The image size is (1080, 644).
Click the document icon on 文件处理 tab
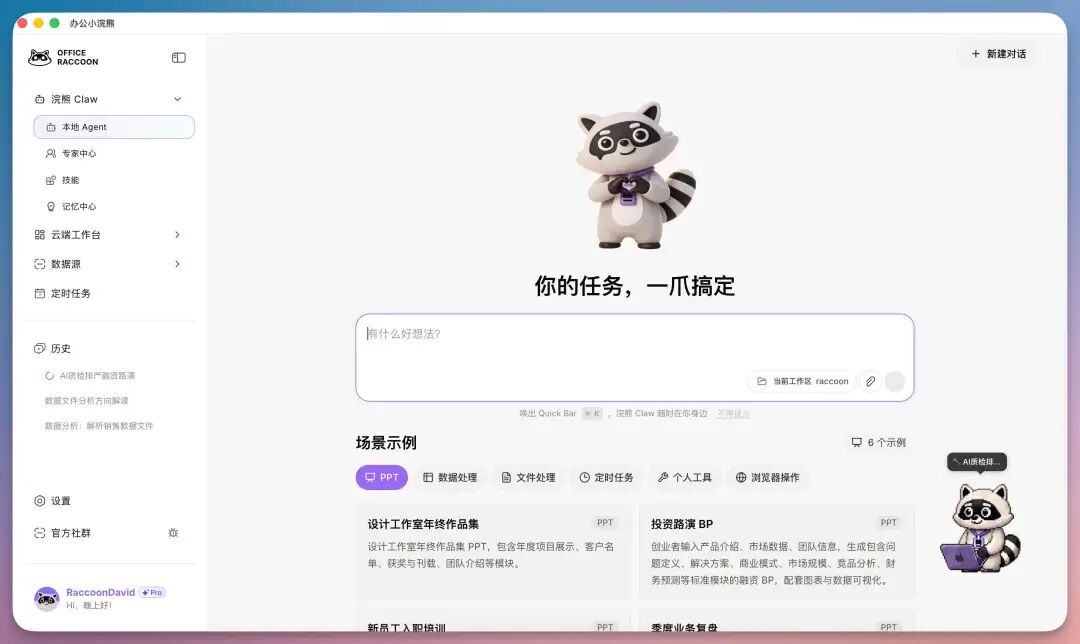coord(506,477)
